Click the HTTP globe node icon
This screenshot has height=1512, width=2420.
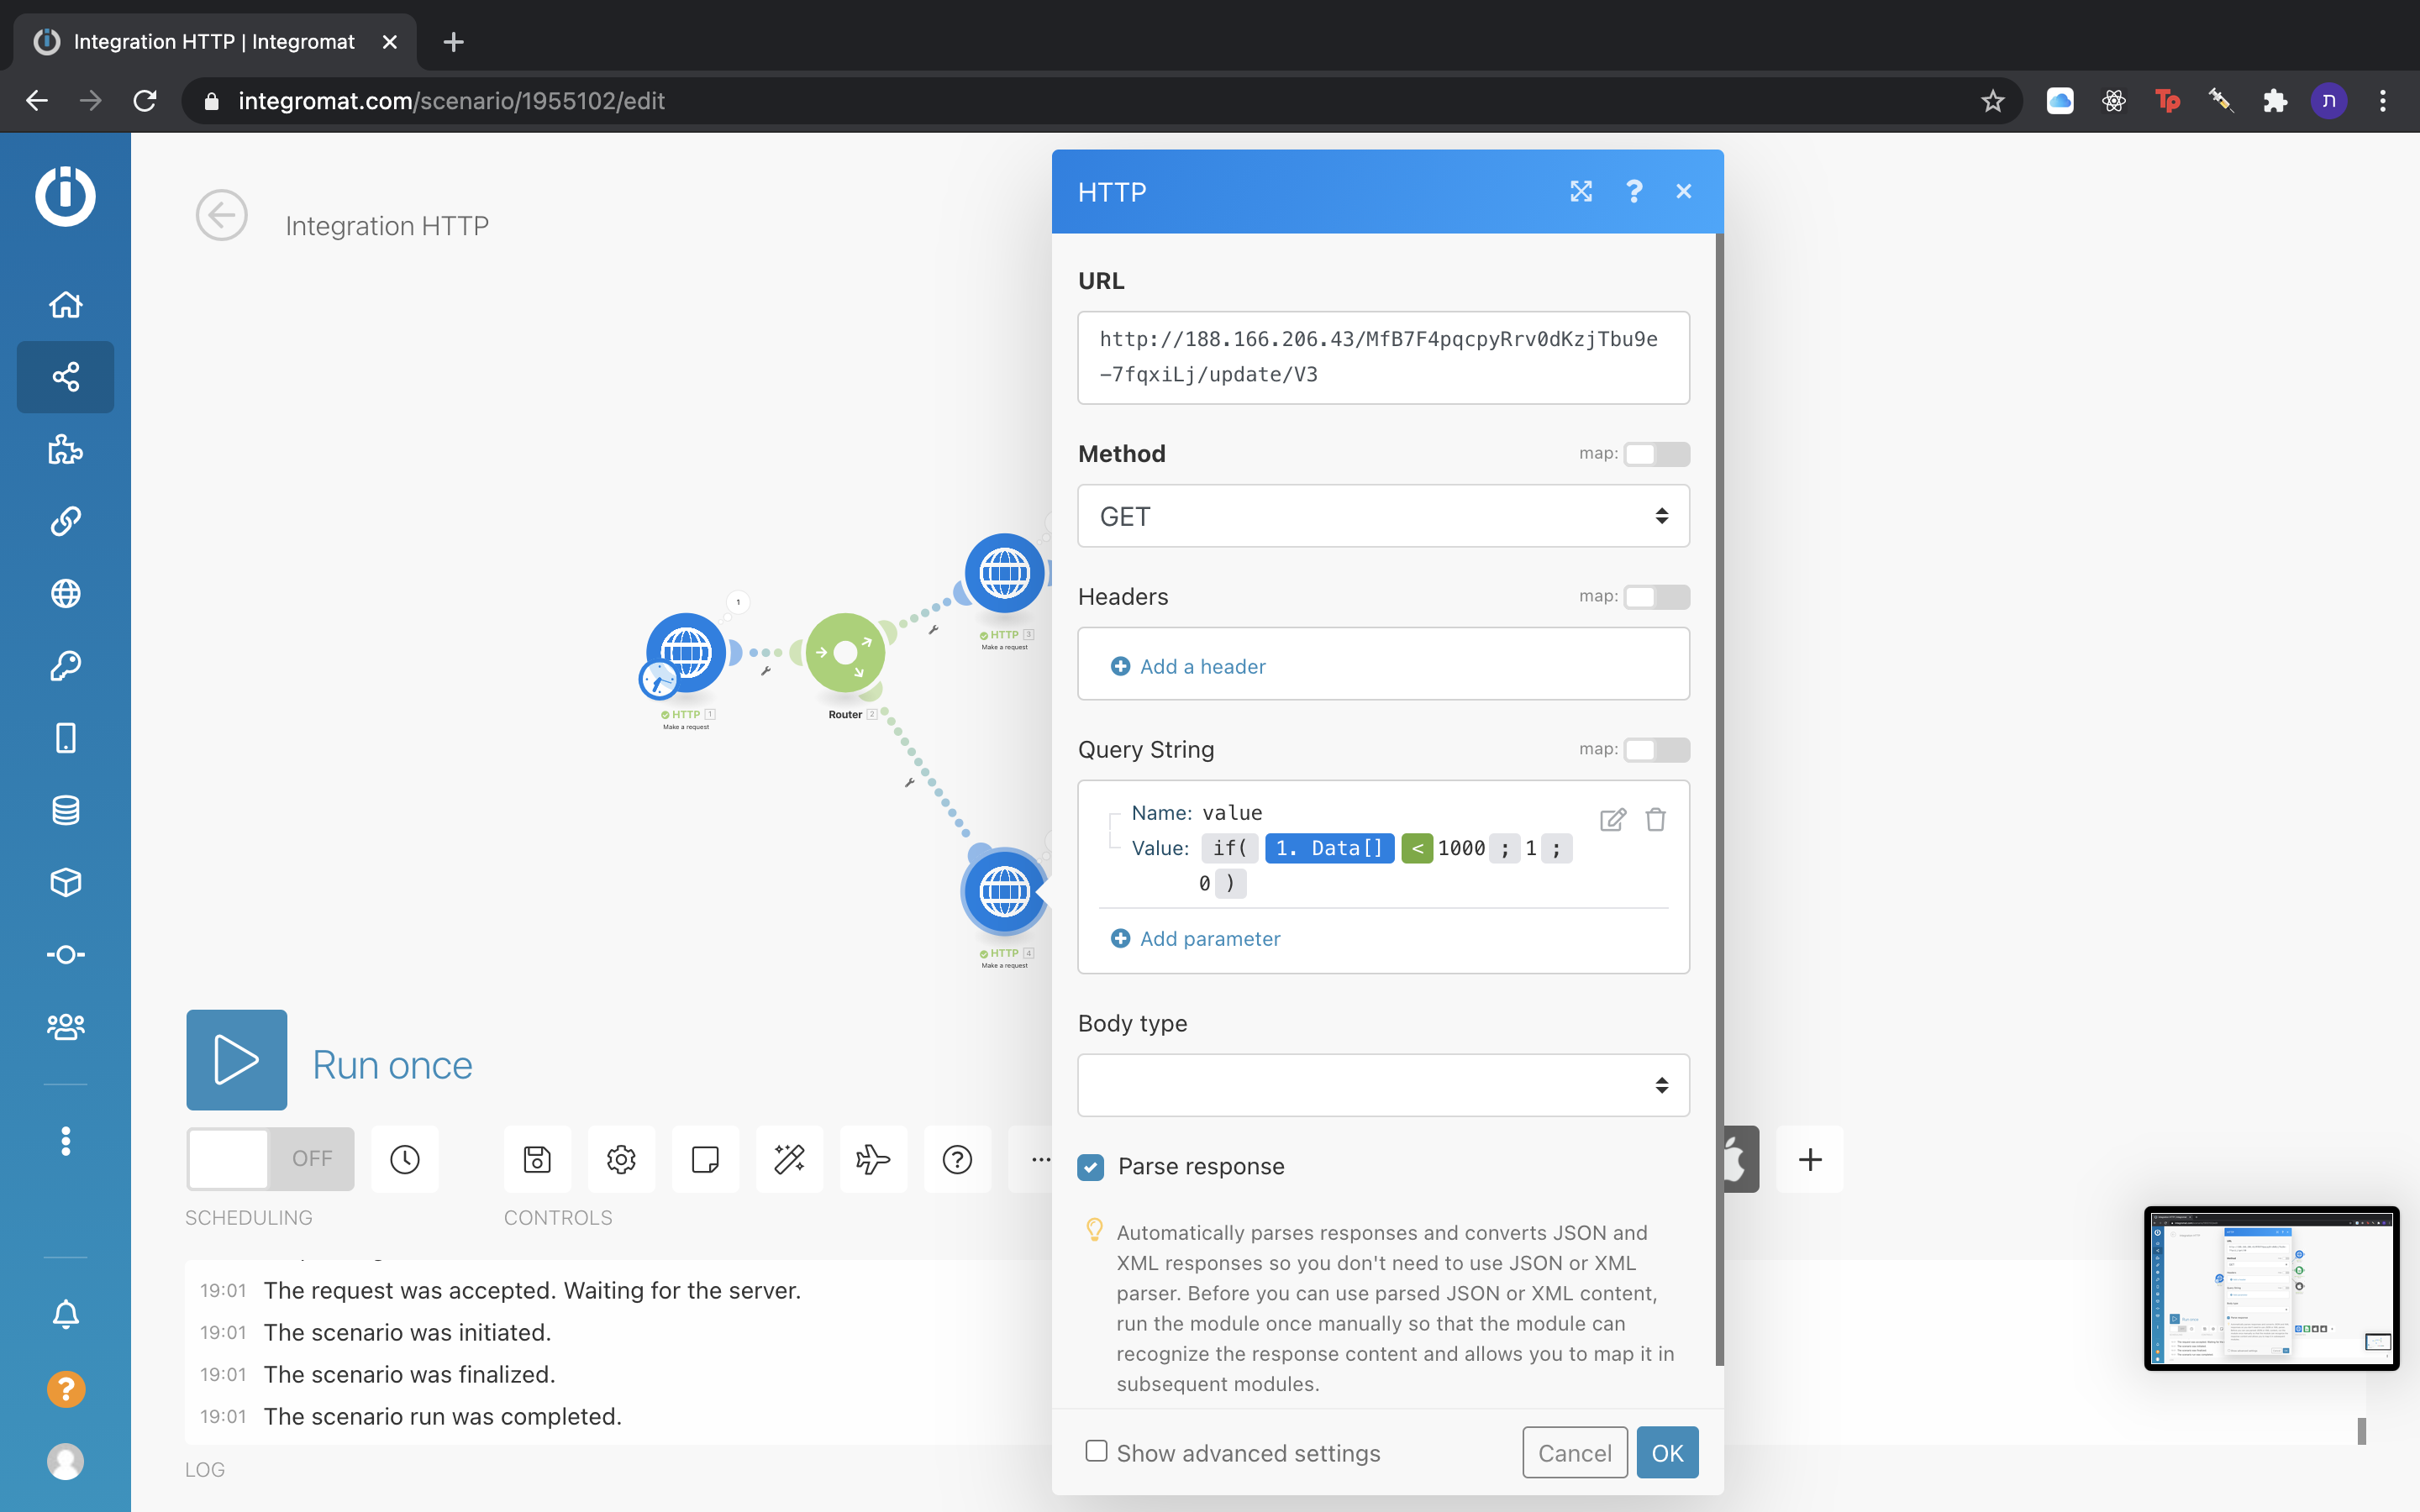pyautogui.click(x=687, y=654)
